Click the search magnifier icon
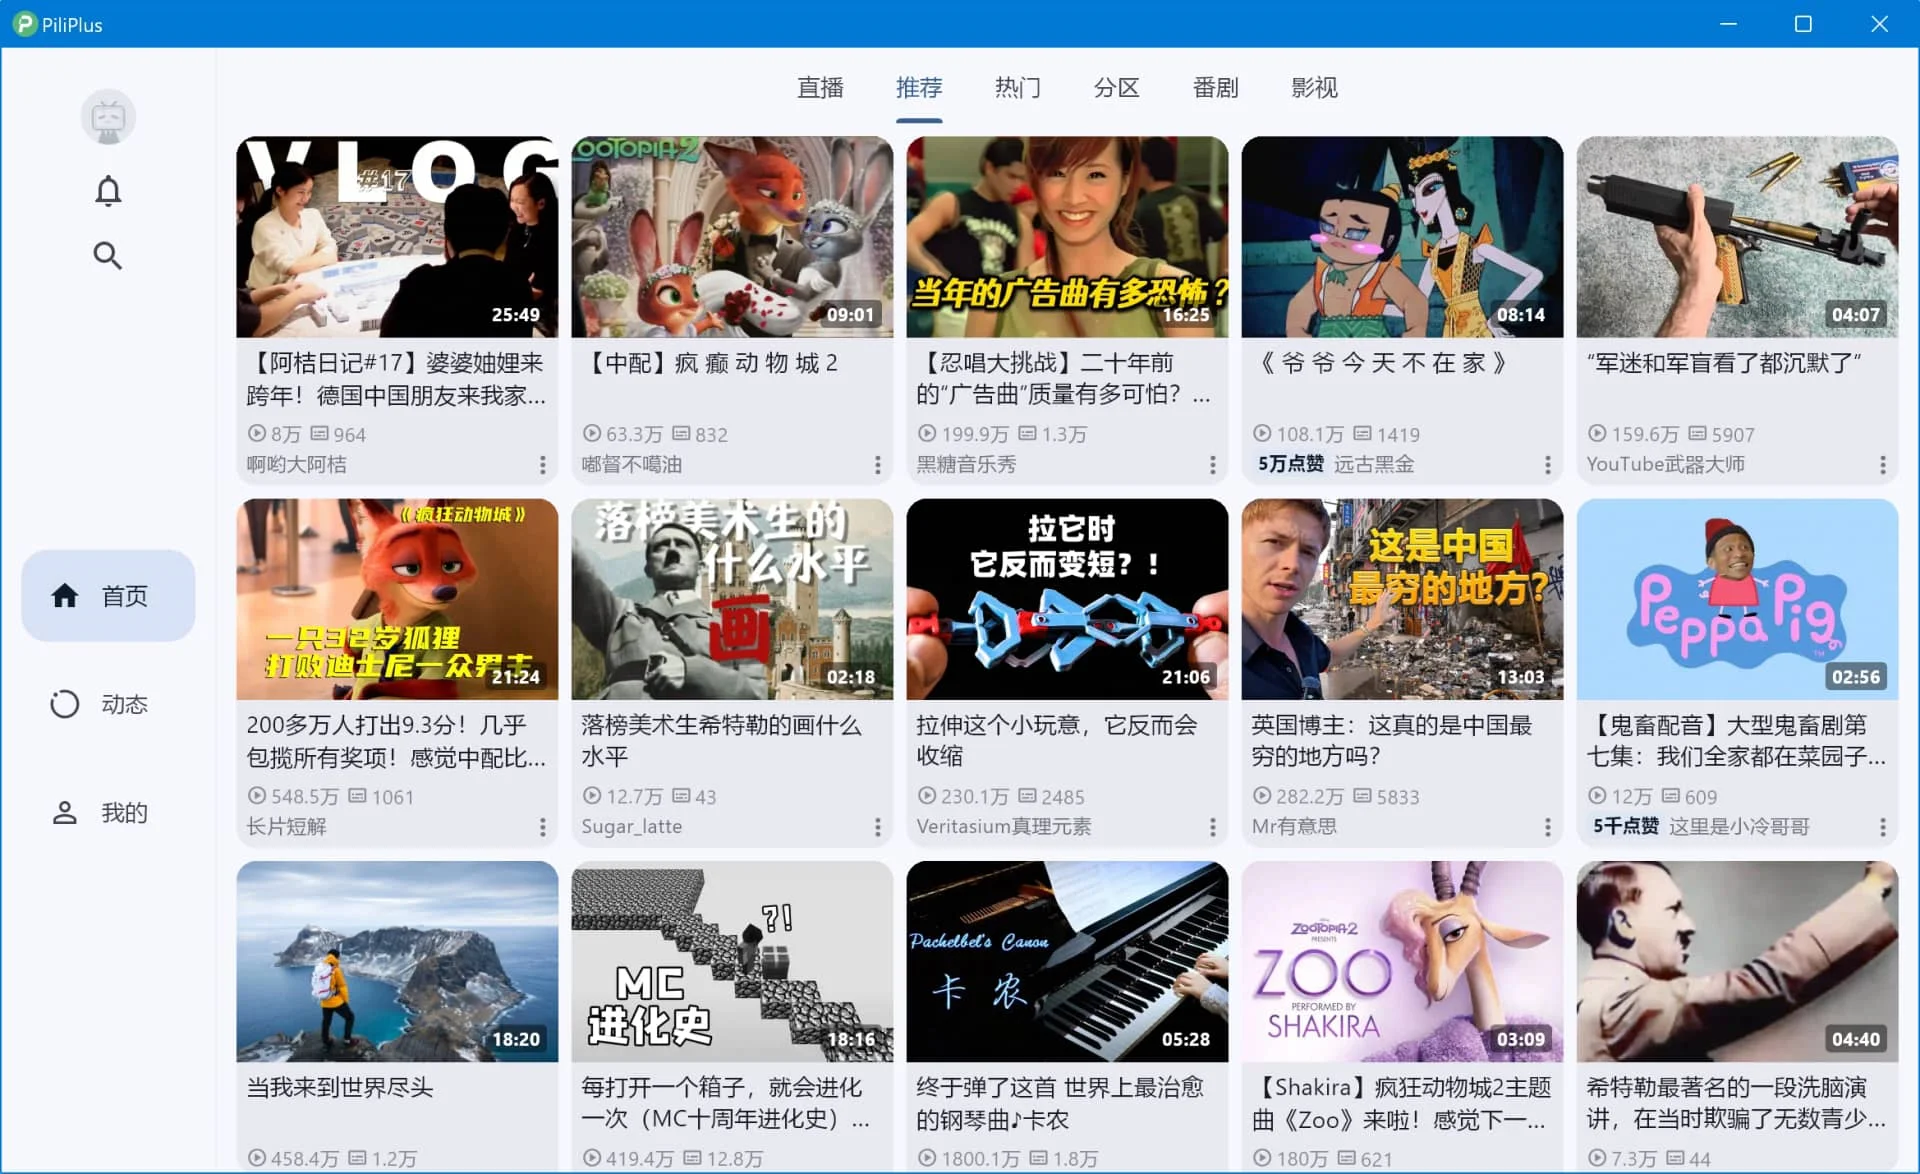Screen dimensions: 1920x1174 coord(108,256)
